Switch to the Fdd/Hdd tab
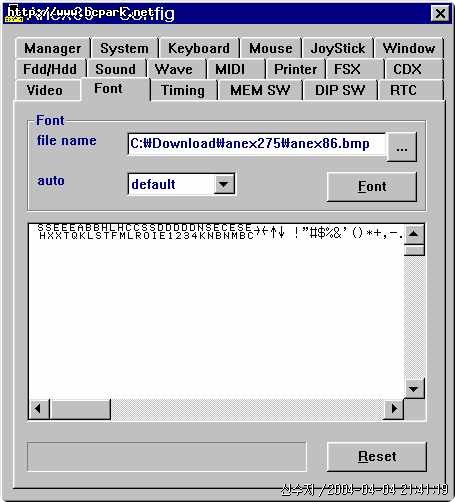 (50, 69)
